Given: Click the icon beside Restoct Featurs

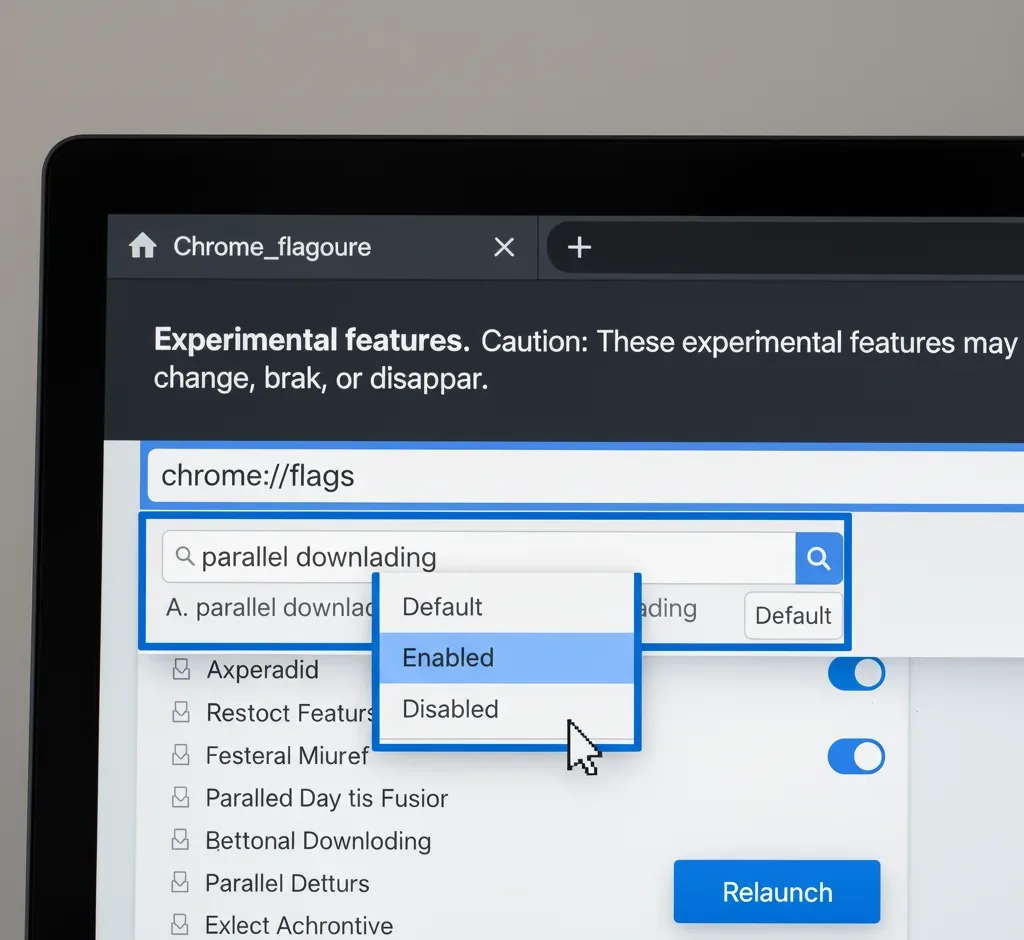Looking at the screenshot, I should click(181, 713).
